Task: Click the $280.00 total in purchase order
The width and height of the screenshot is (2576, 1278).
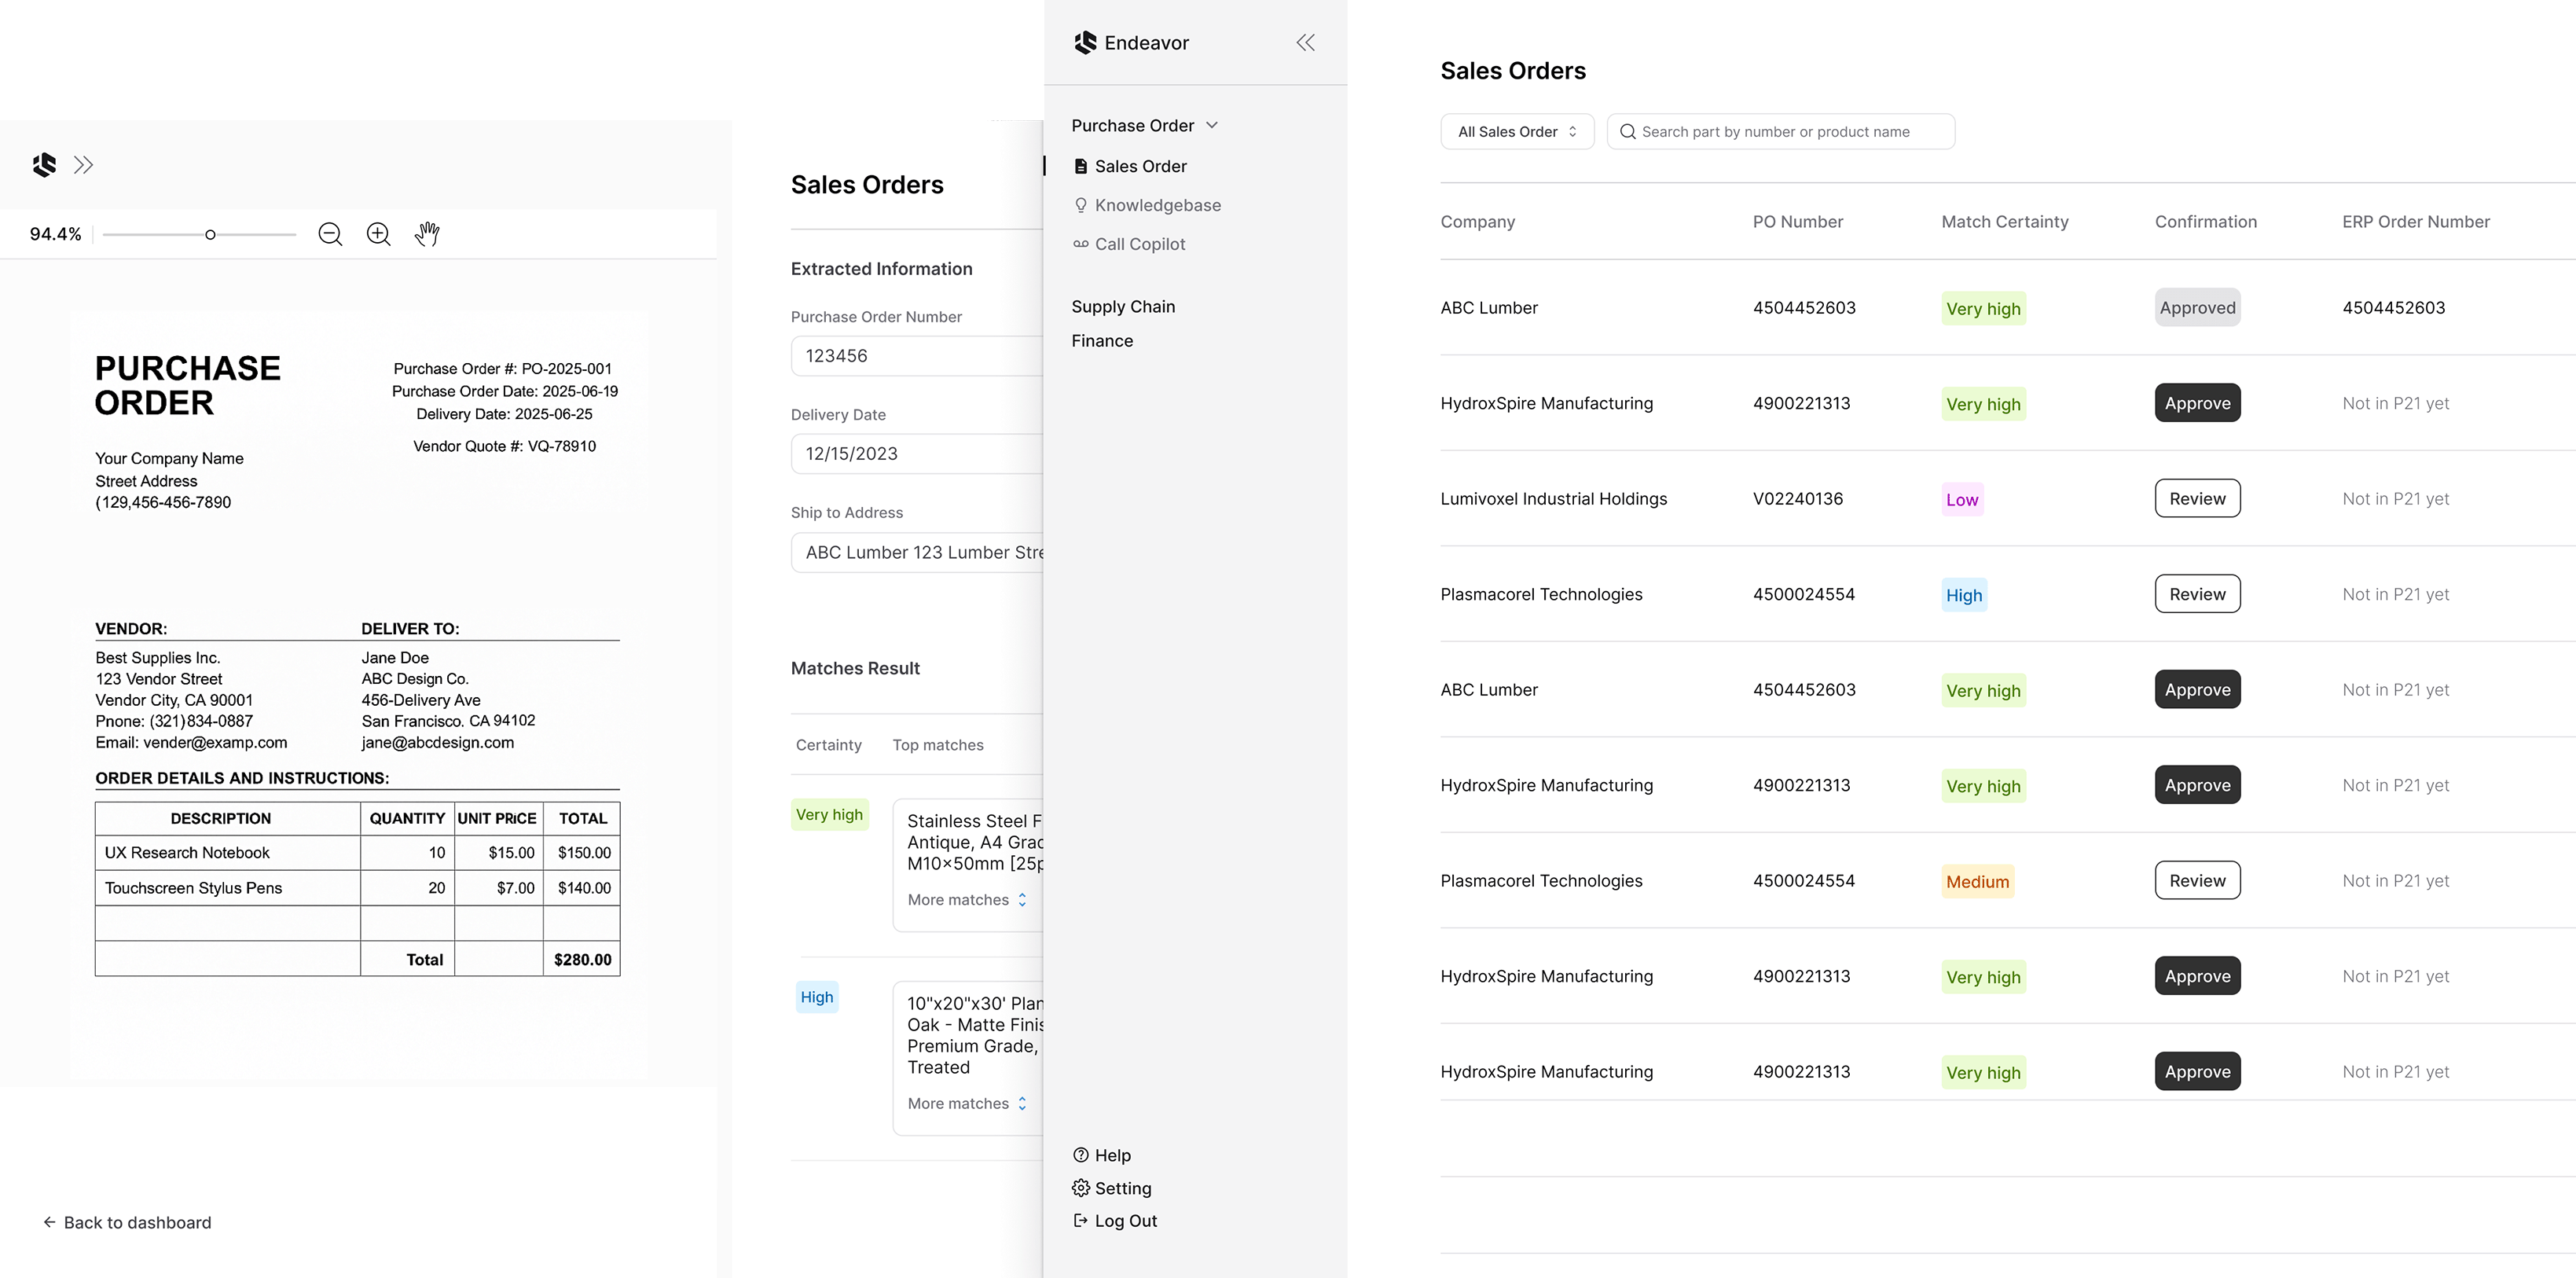Action: tap(582, 959)
